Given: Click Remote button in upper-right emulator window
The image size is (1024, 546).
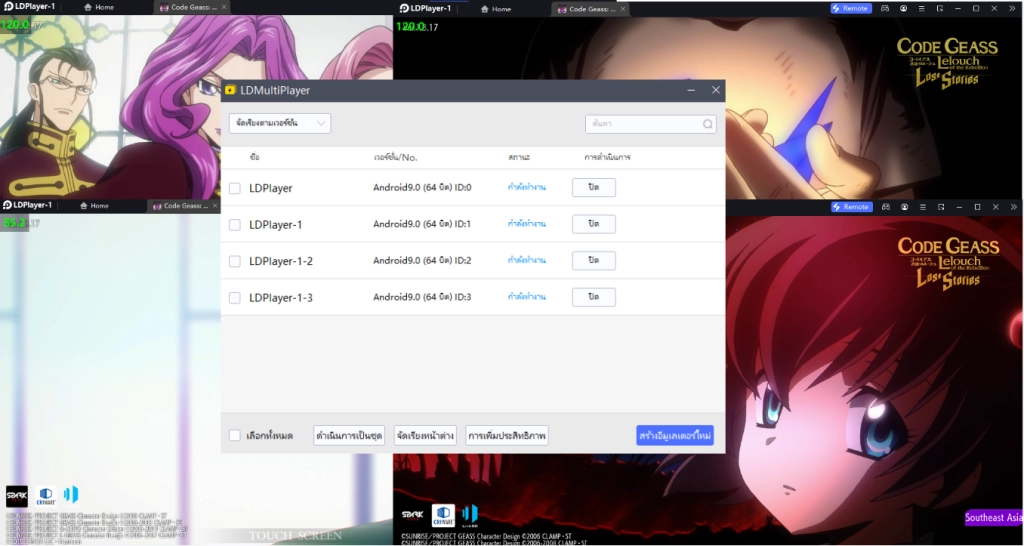Looking at the screenshot, I should click(851, 8).
